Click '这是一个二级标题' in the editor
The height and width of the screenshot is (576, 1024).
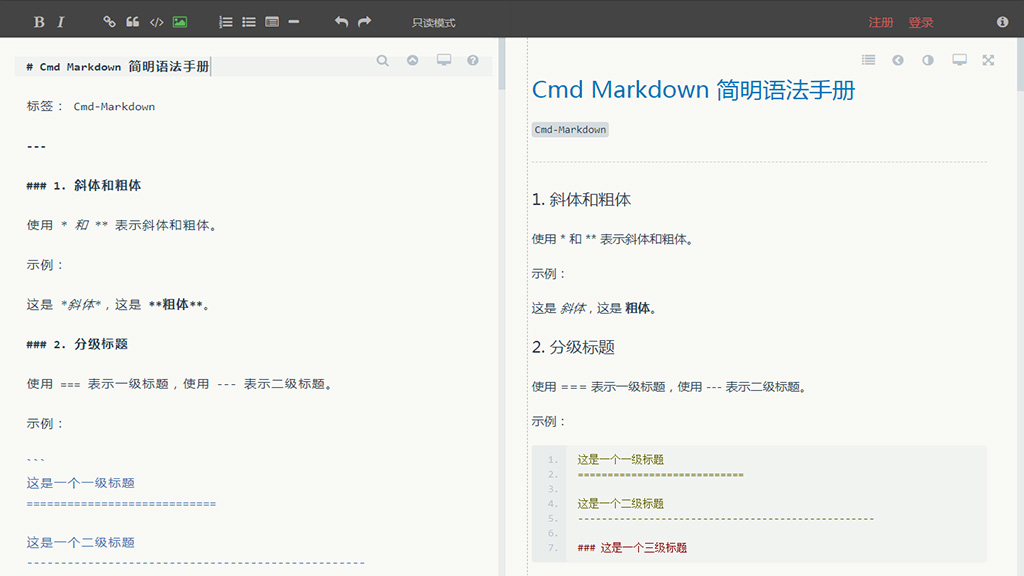point(80,542)
